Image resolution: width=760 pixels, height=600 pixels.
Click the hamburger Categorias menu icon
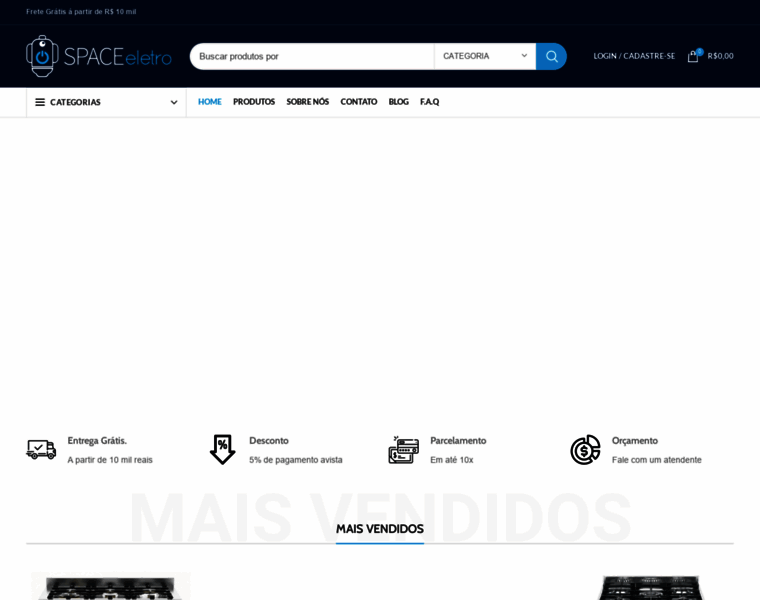point(40,102)
